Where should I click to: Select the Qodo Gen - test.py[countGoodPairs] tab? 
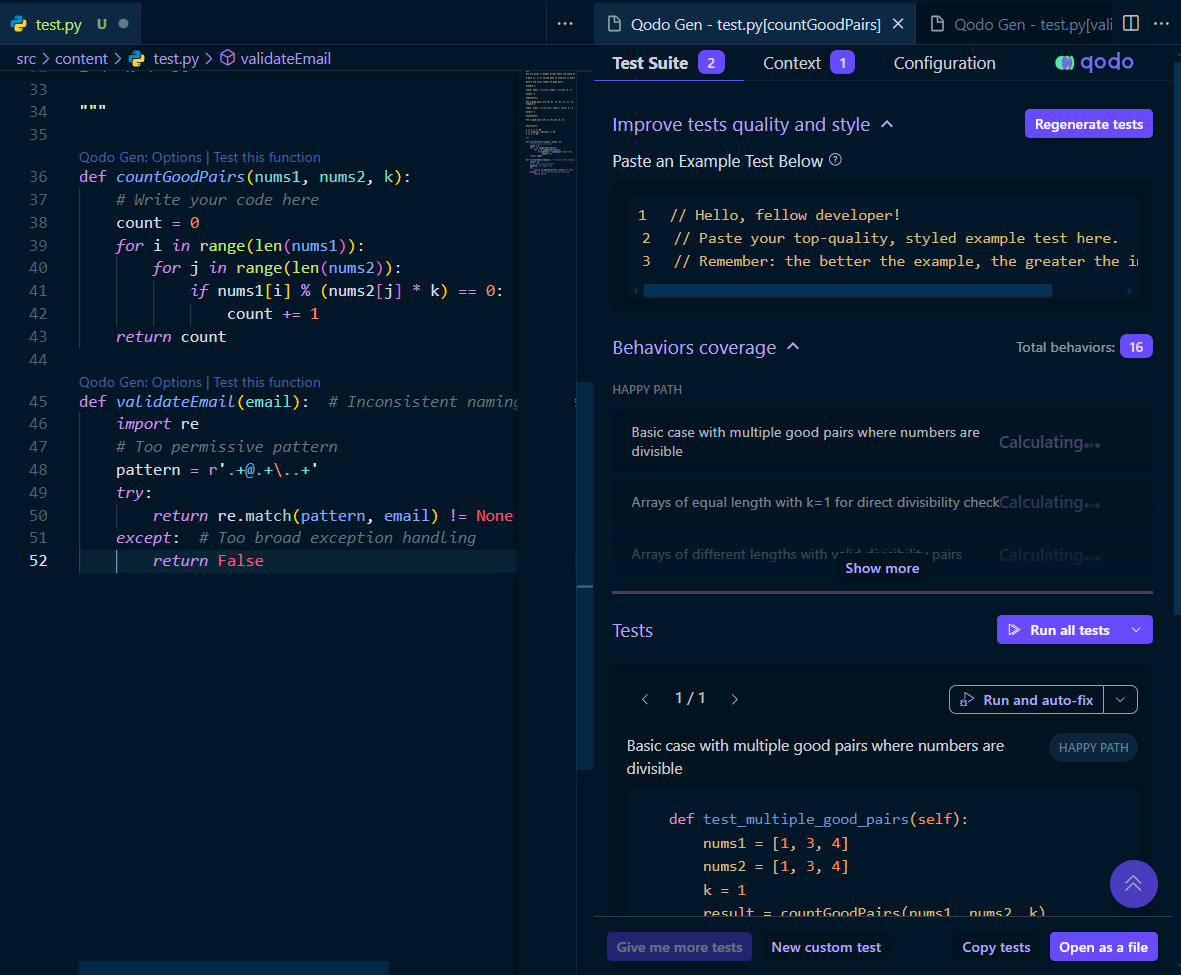point(755,24)
